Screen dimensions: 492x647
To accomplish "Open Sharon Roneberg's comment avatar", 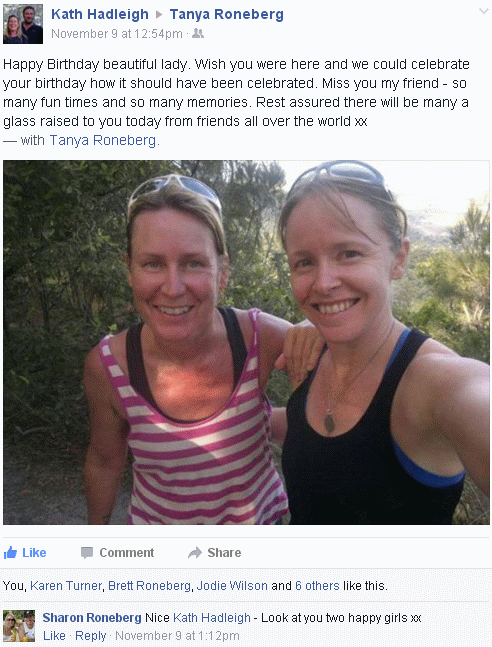I will pyautogui.click(x=19, y=626).
